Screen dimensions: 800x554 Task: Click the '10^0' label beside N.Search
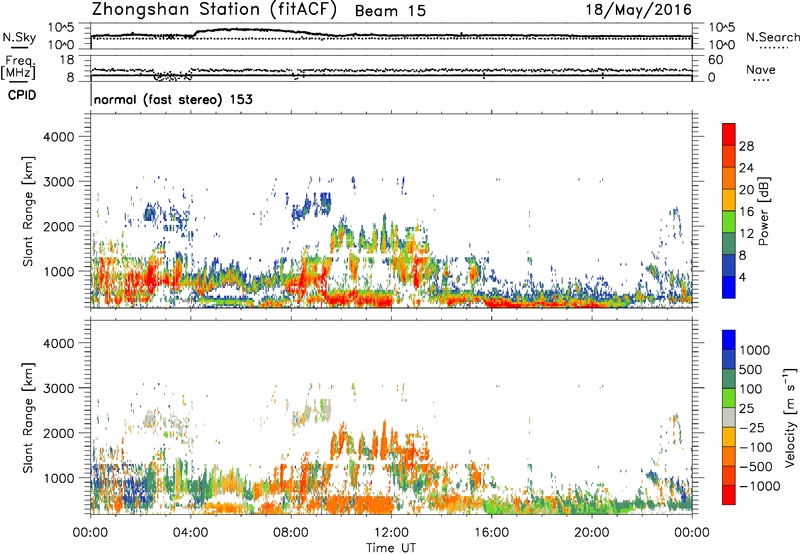pyautogui.click(x=722, y=45)
